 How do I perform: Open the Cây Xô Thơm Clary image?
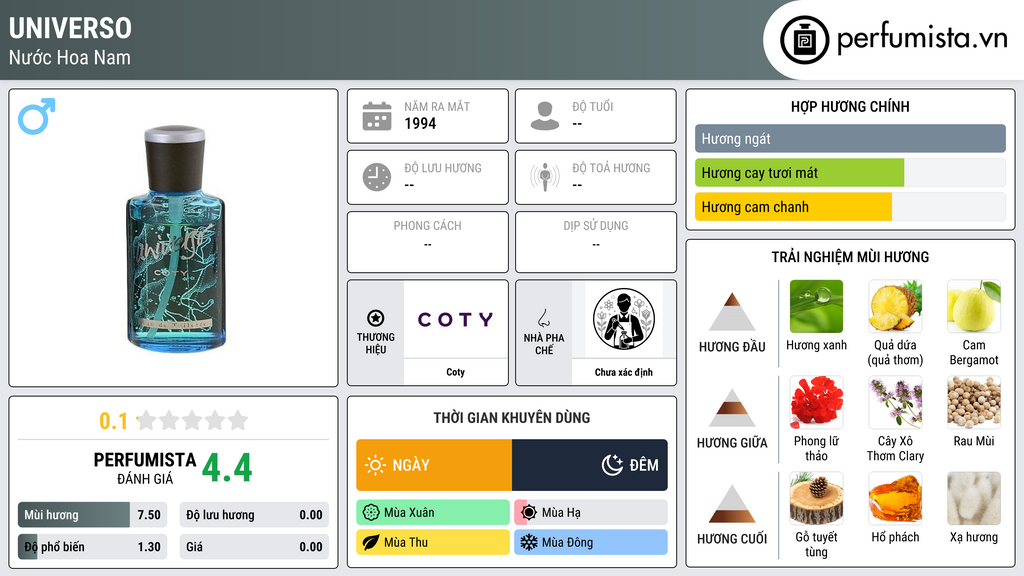[895, 402]
